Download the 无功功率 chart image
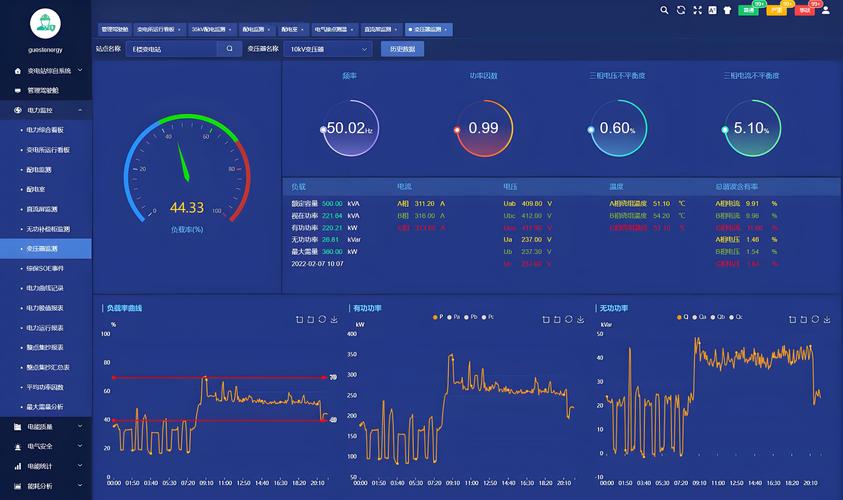This screenshot has height=500, width=843. click(x=826, y=319)
